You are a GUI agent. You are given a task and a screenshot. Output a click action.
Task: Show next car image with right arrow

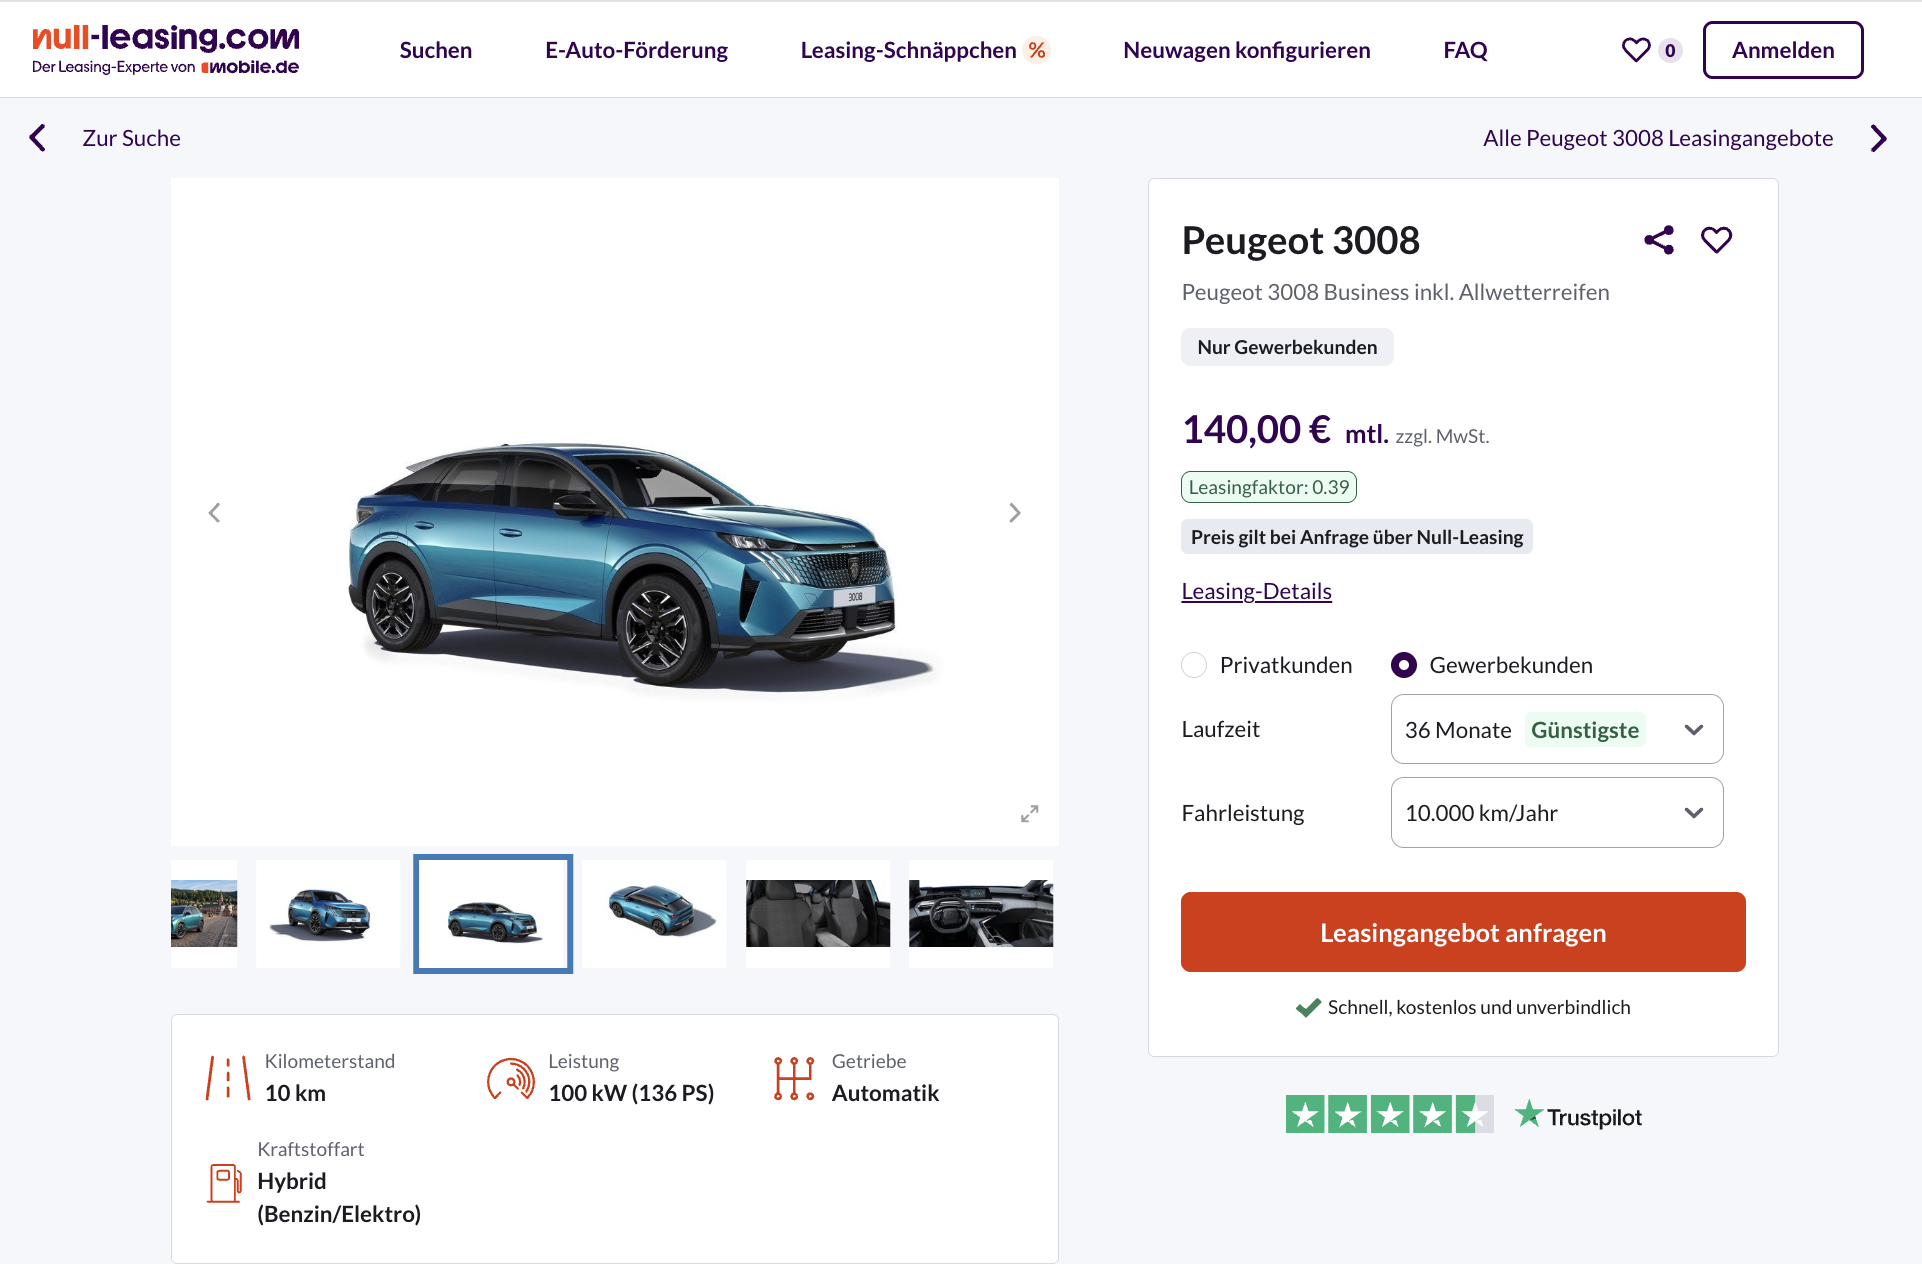pos(1014,513)
